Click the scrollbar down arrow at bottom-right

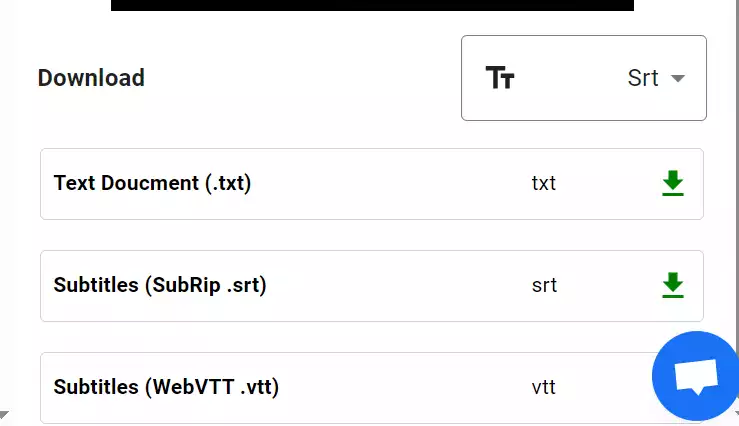point(737,414)
